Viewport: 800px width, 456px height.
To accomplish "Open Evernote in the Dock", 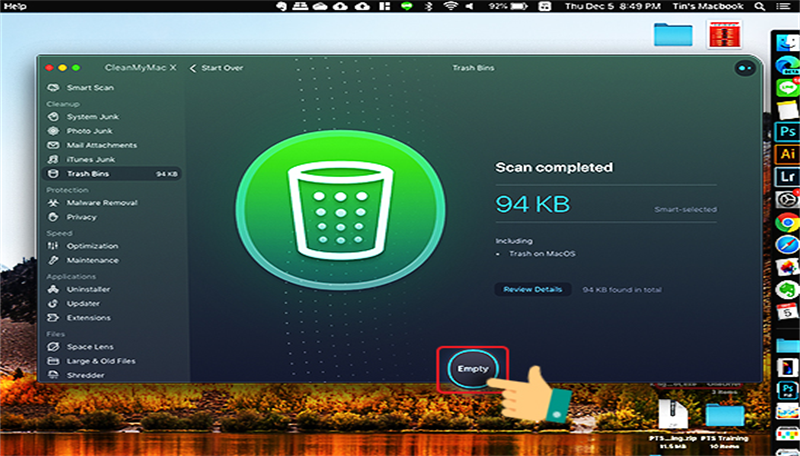I will (787, 290).
